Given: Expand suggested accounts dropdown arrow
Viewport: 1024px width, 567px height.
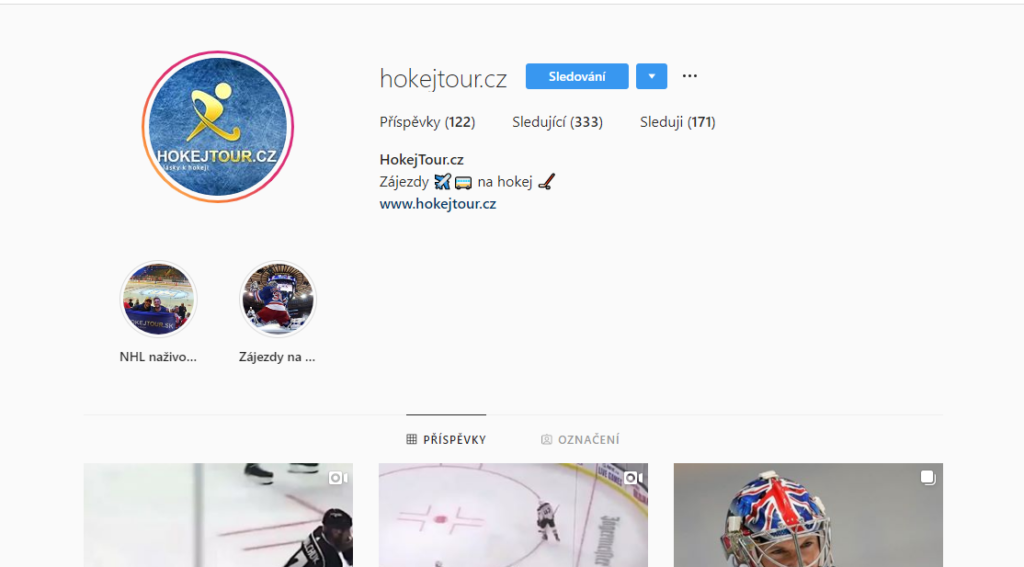Looking at the screenshot, I should [x=652, y=76].
